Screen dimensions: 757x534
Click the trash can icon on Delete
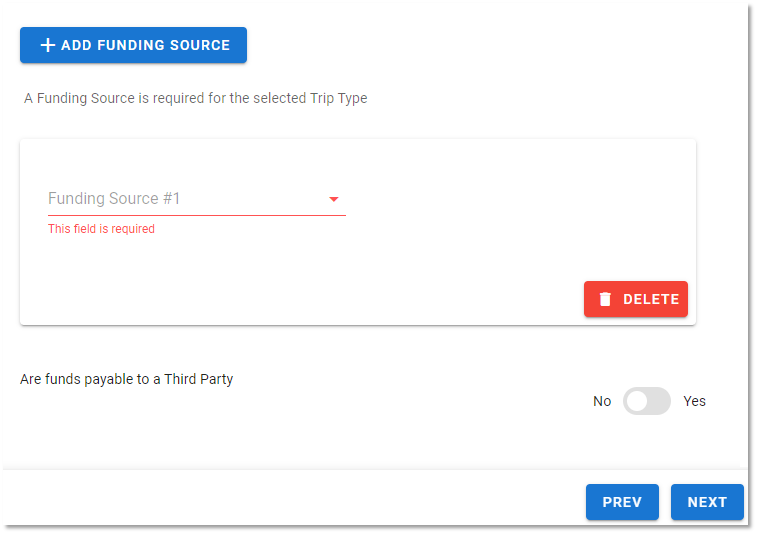[x=605, y=299]
